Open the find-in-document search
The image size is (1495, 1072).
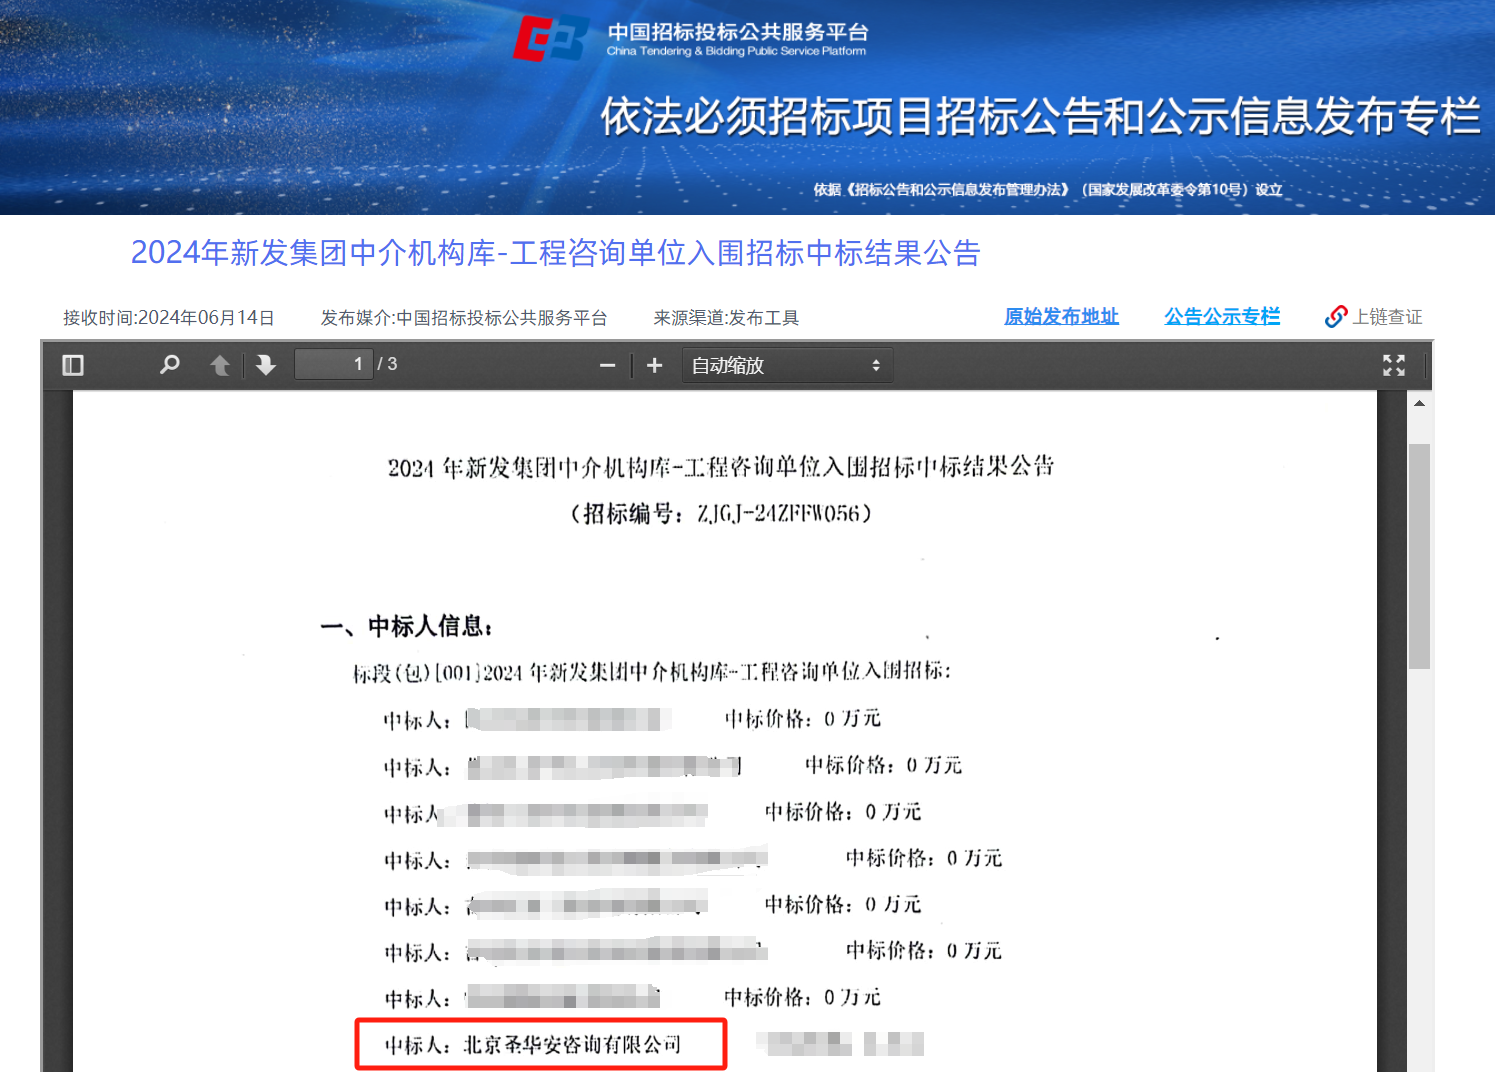(x=170, y=365)
